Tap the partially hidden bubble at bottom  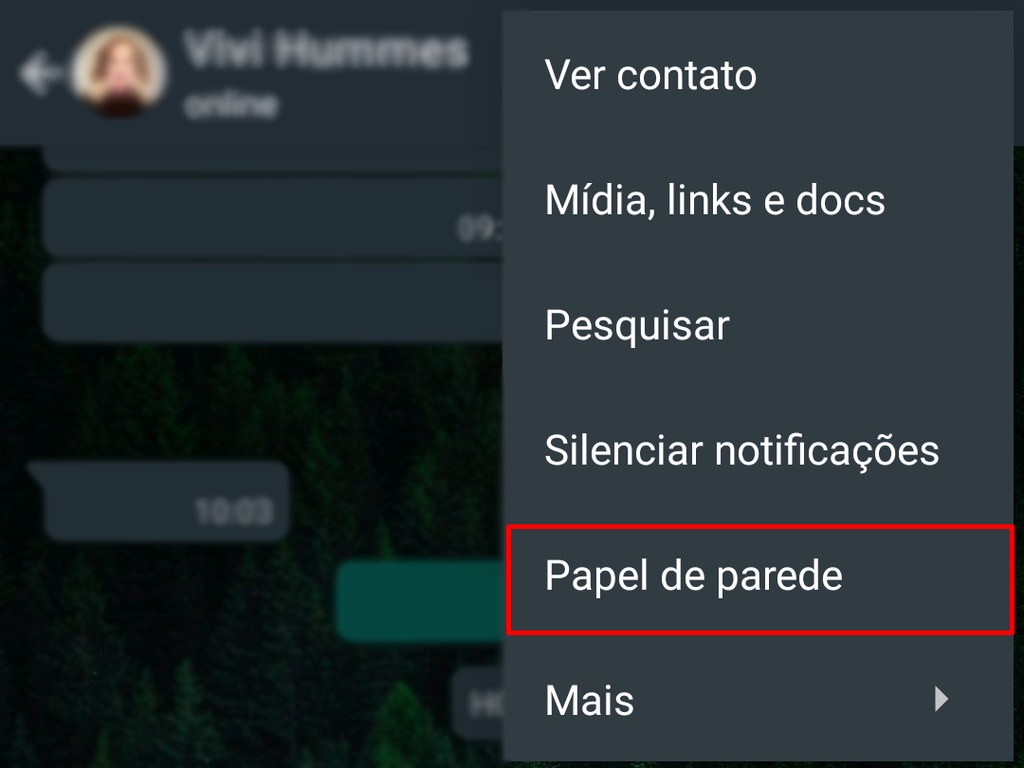click(477, 703)
